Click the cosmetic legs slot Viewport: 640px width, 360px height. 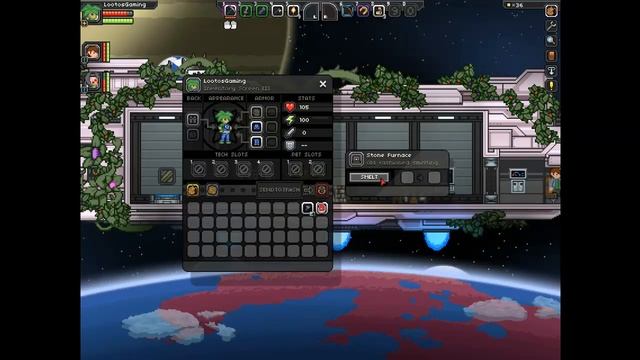click(x=271, y=142)
